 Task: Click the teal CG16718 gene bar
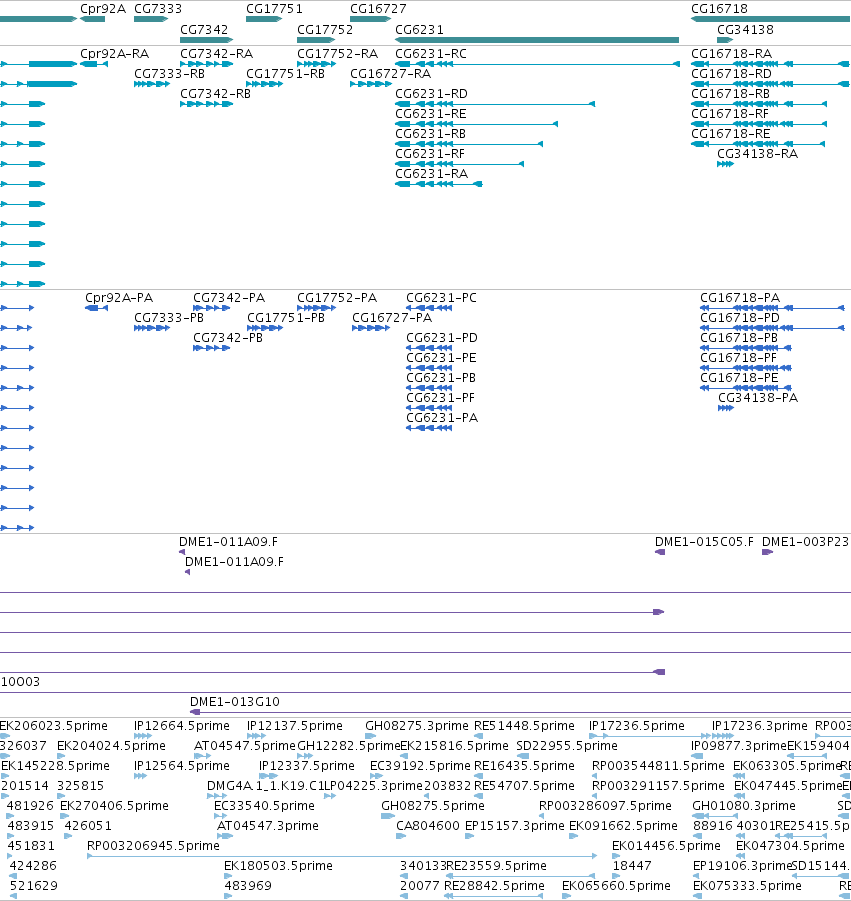click(771, 19)
